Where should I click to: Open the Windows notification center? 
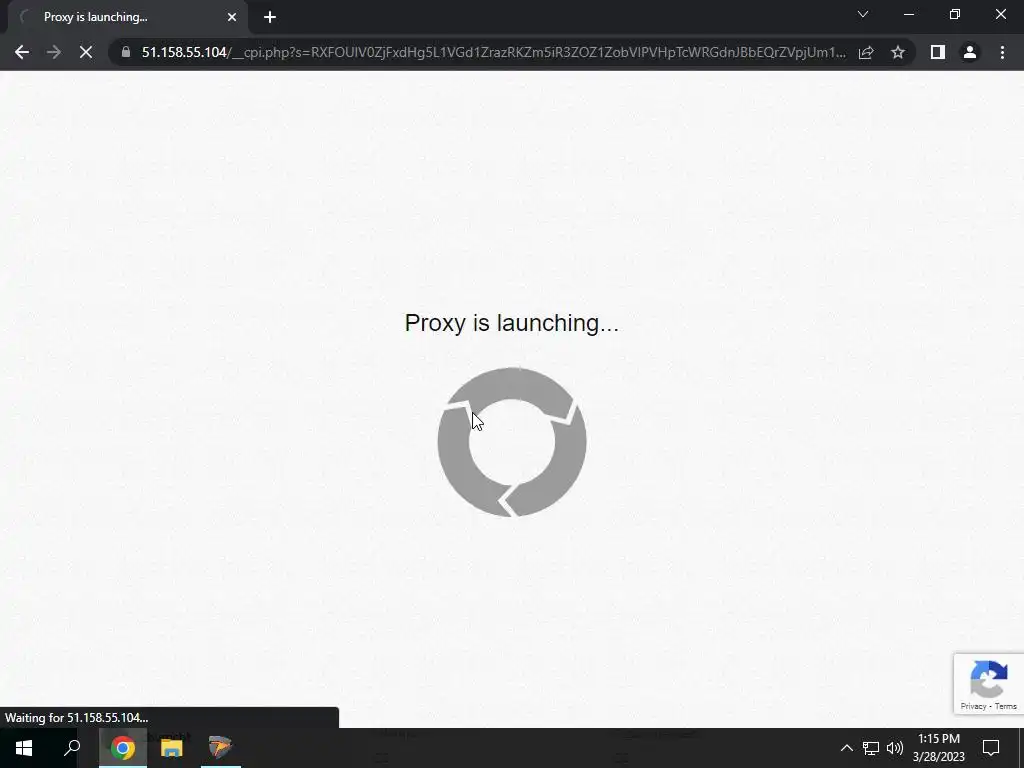991,748
